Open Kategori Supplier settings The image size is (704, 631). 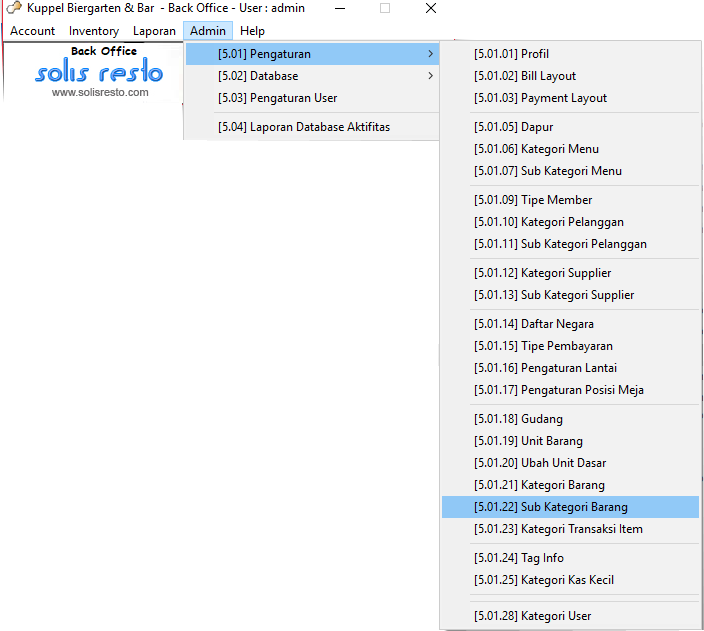542,273
